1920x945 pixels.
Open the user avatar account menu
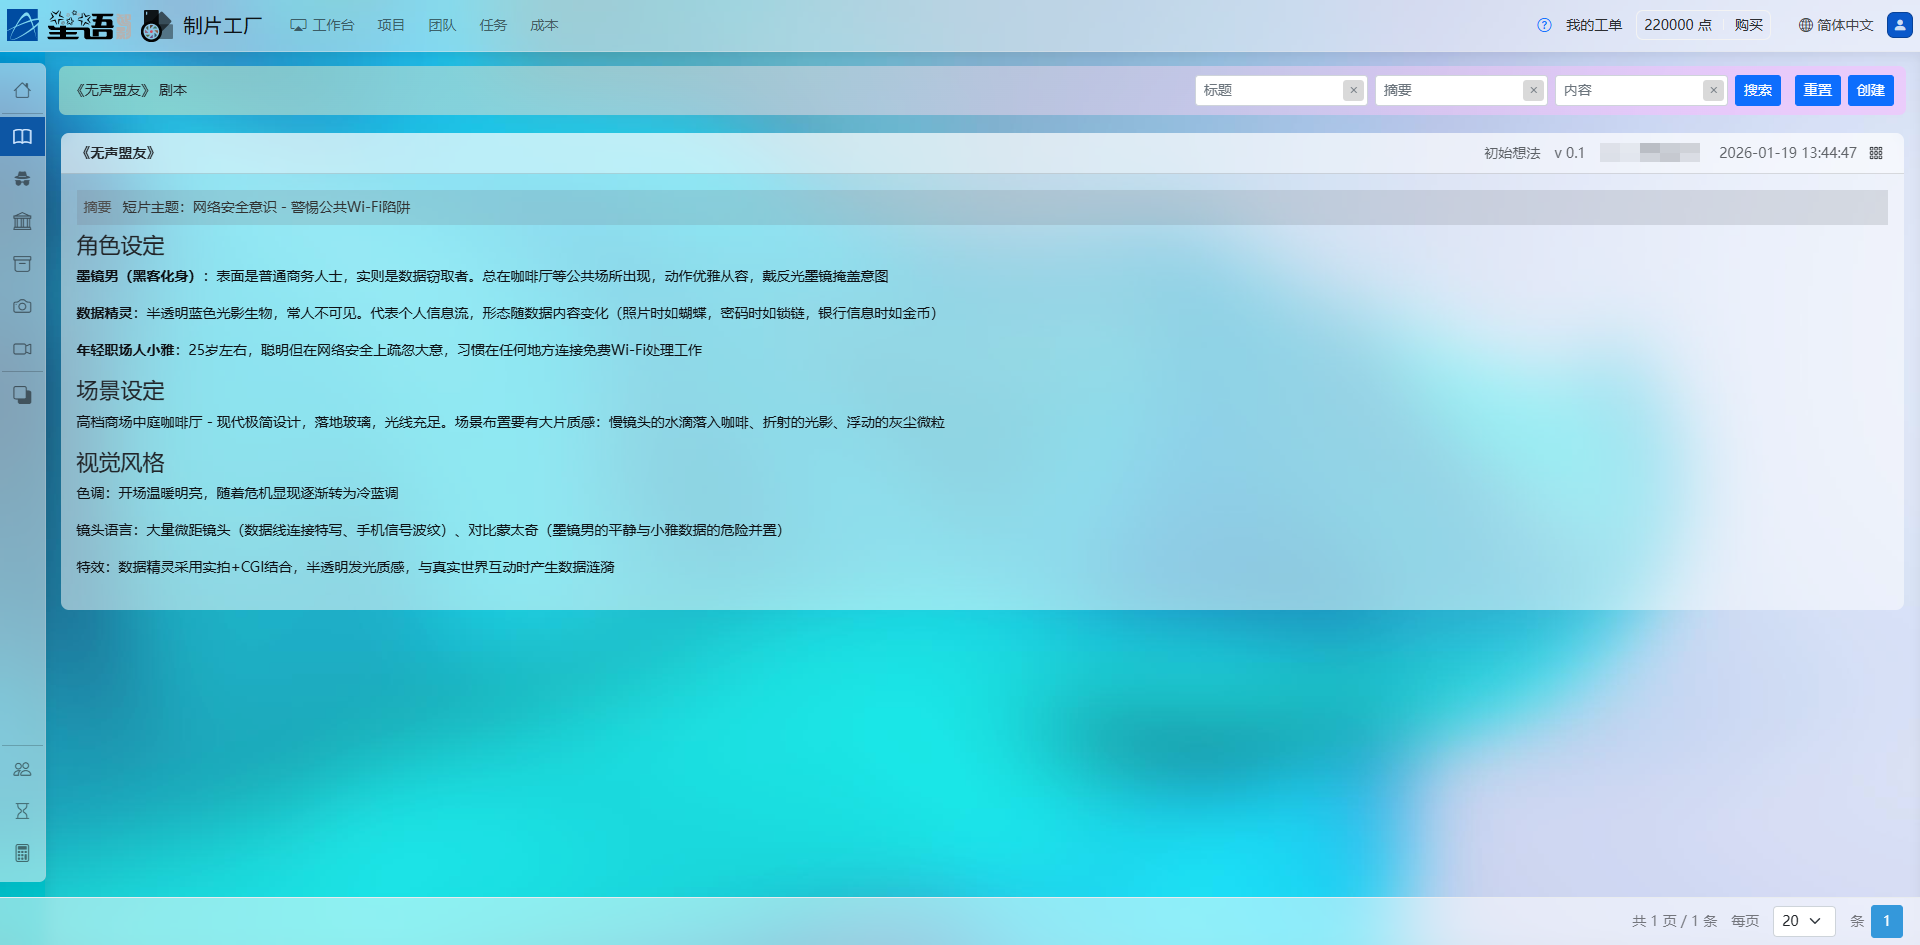pos(1899,25)
